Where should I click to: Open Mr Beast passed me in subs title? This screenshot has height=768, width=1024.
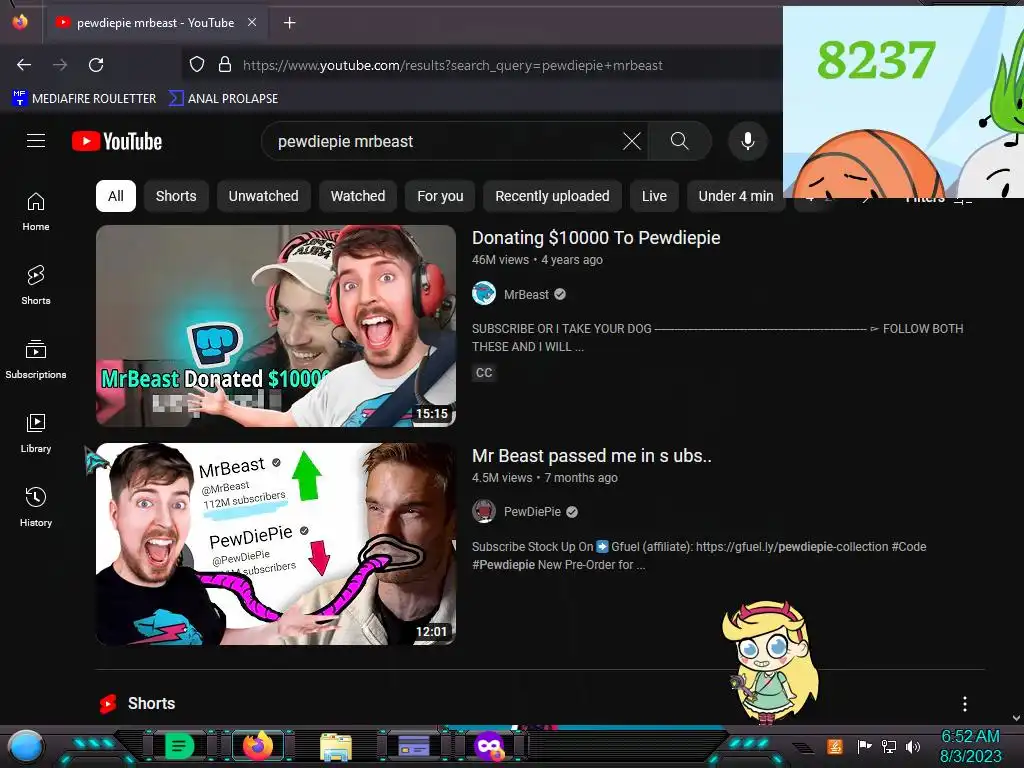[x=592, y=456]
